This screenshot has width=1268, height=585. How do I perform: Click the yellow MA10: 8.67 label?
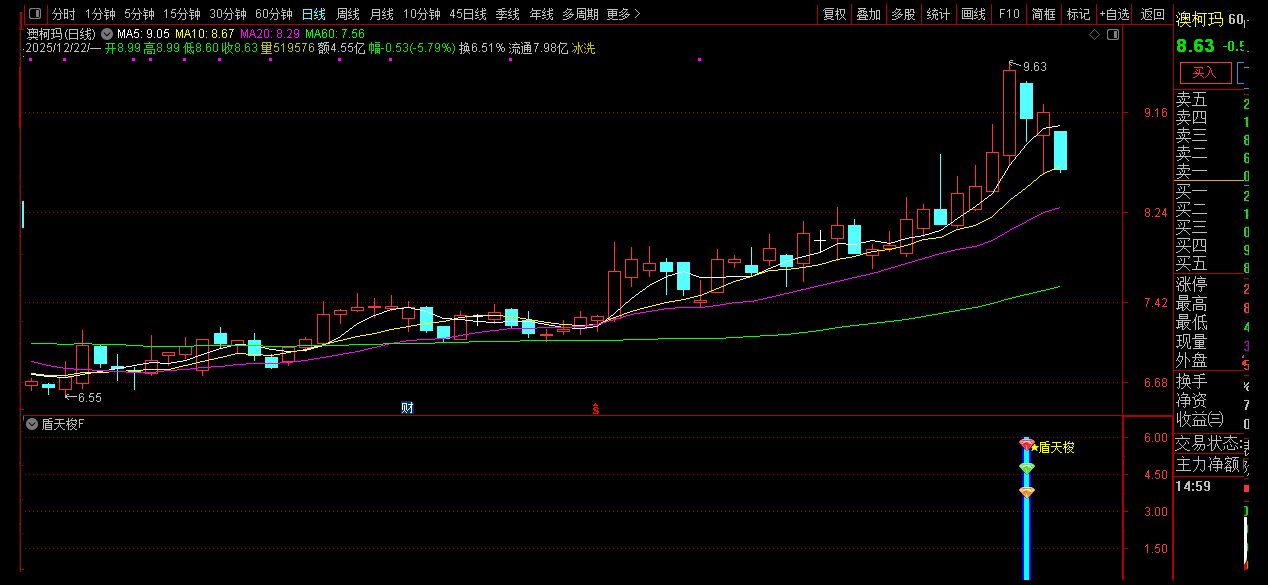204,34
